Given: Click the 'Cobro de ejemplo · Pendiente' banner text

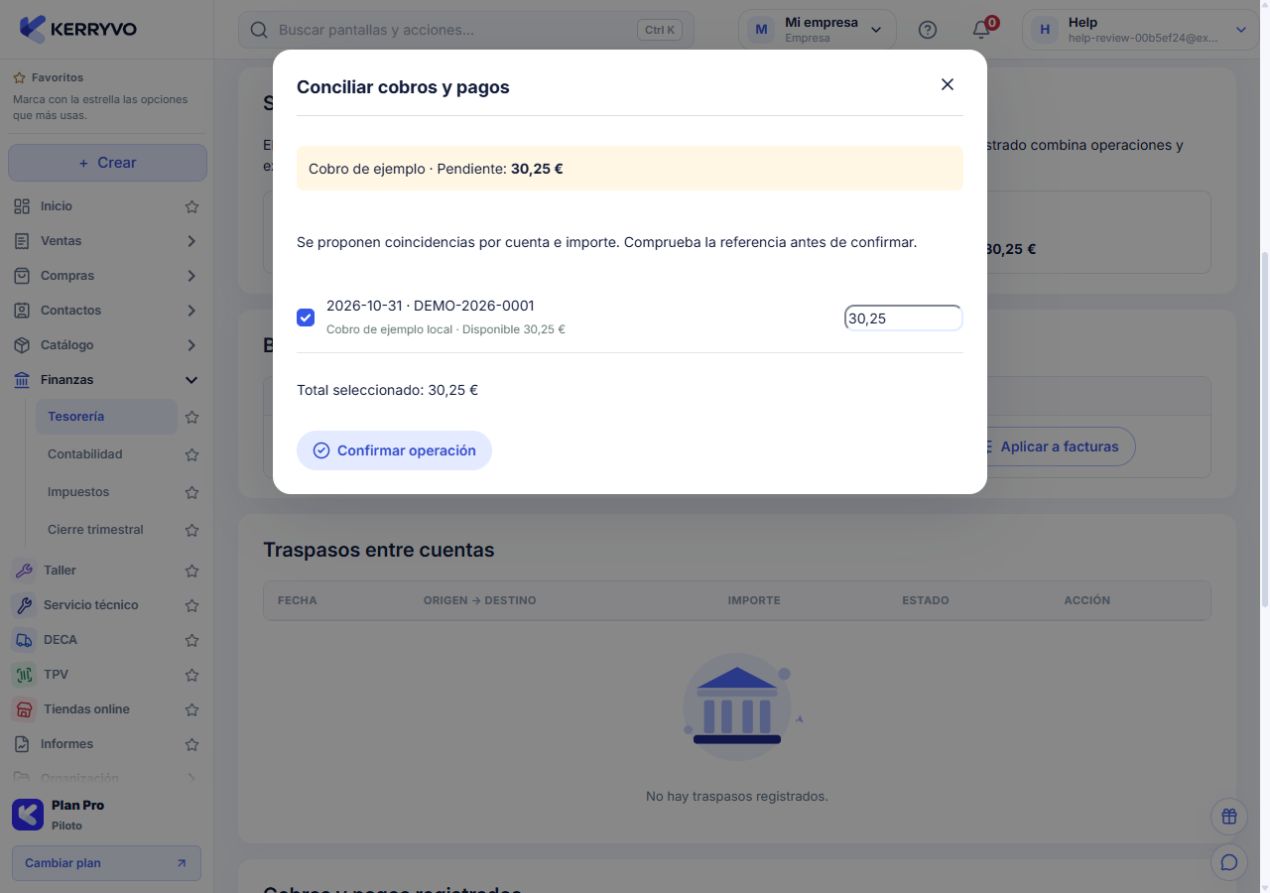Looking at the screenshot, I should (435, 169).
